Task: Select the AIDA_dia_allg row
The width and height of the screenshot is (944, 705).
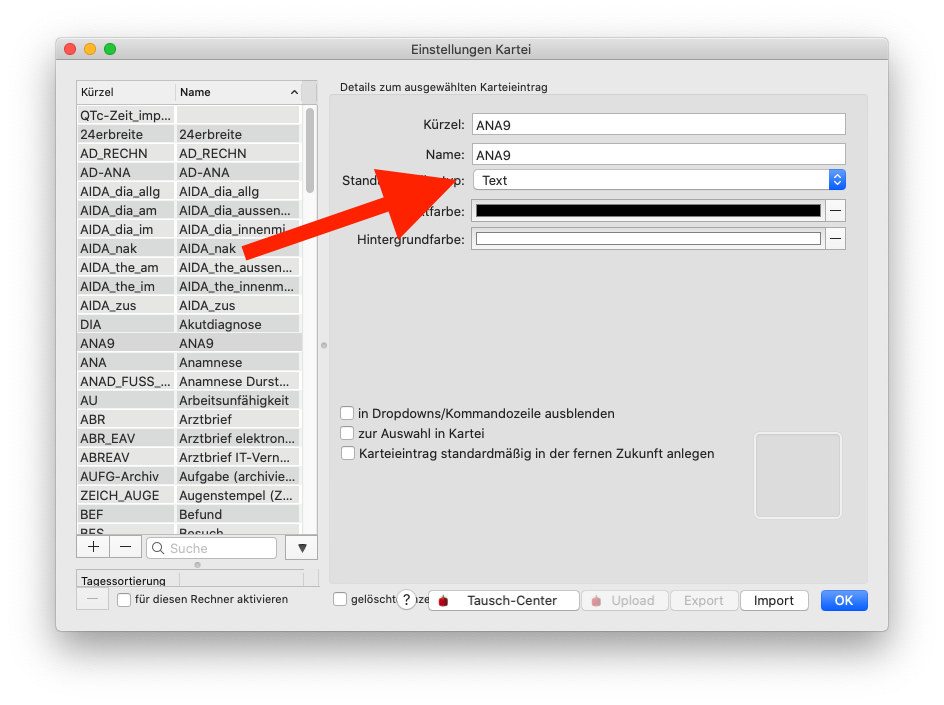Action: tap(188, 191)
